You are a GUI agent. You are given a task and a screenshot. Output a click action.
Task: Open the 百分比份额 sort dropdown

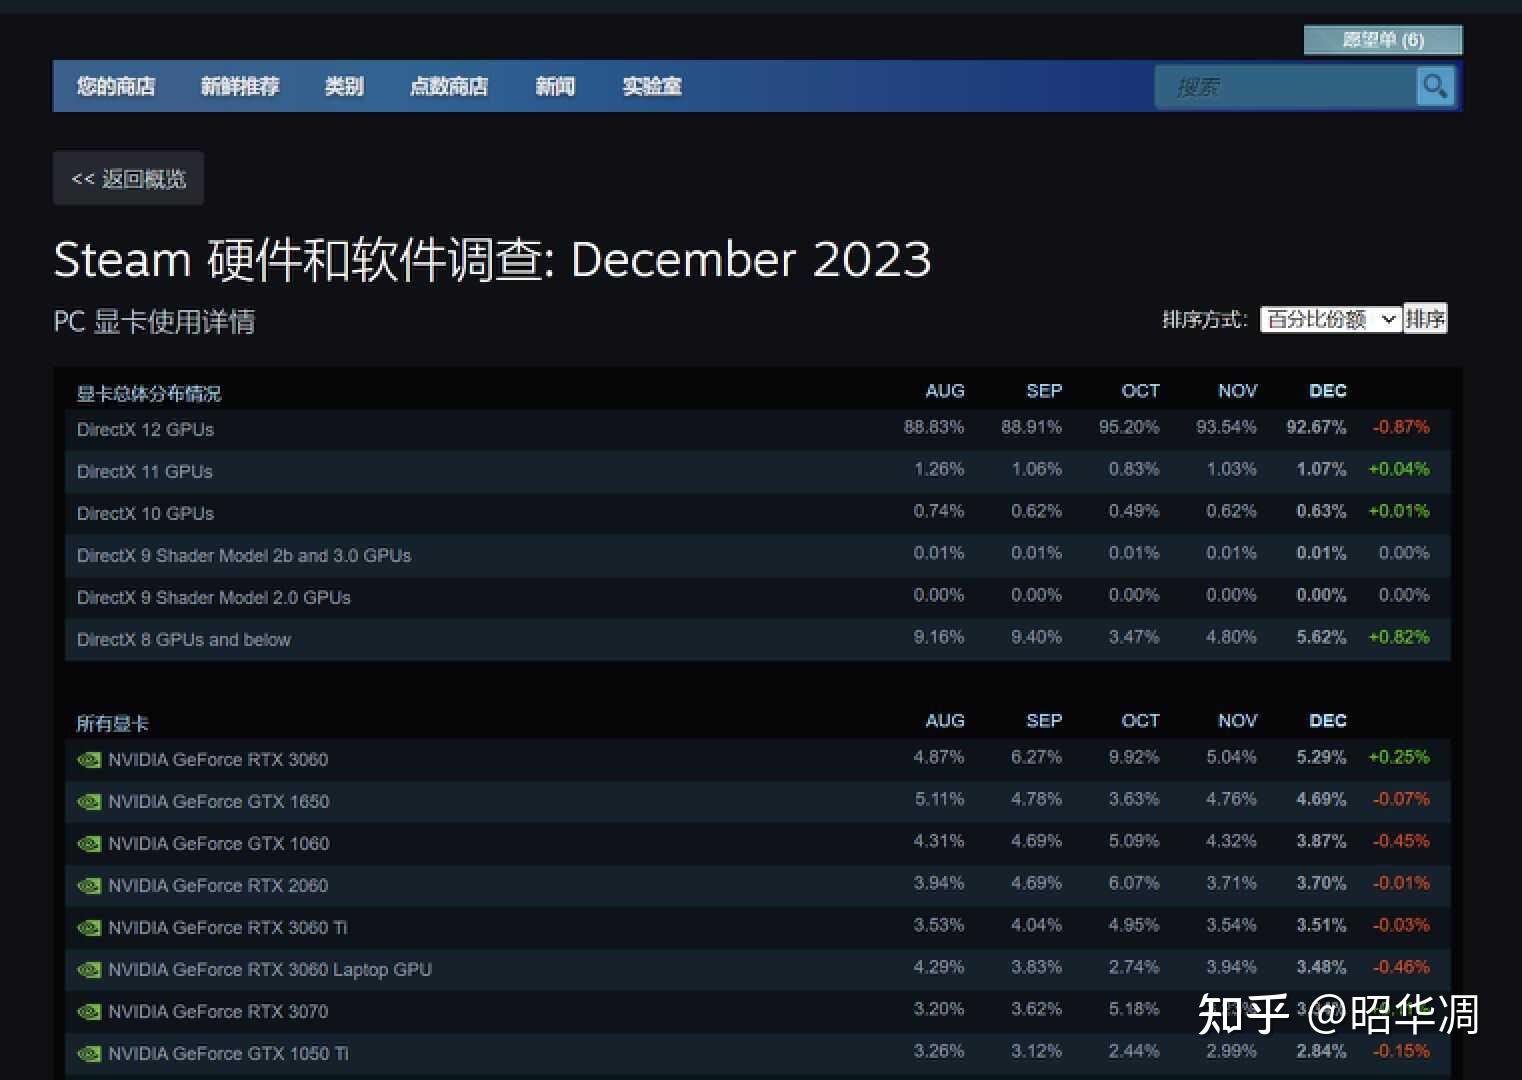pyautogui.click(x=1331, y=319)
